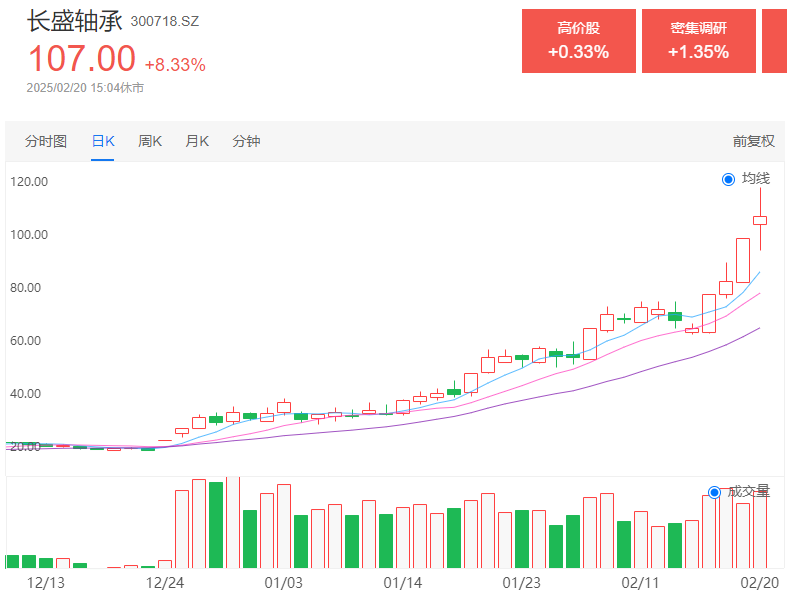Click the 120.00 price axis label

pos(29,181)
